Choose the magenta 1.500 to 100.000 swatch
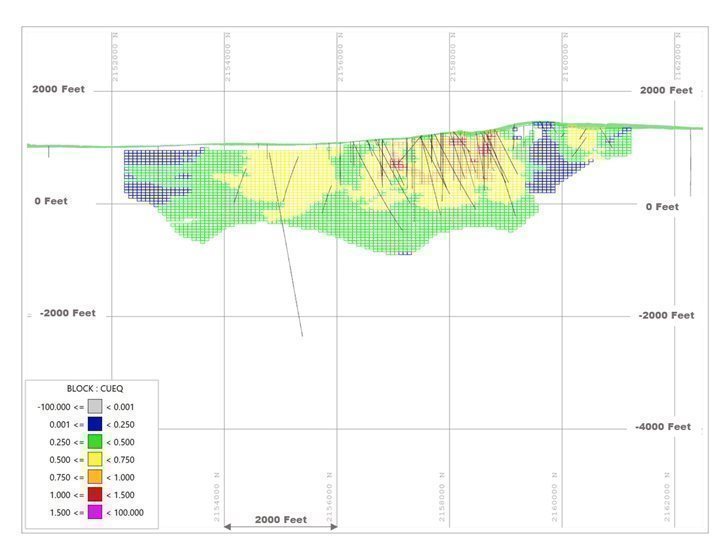 [x=95, y=512]
